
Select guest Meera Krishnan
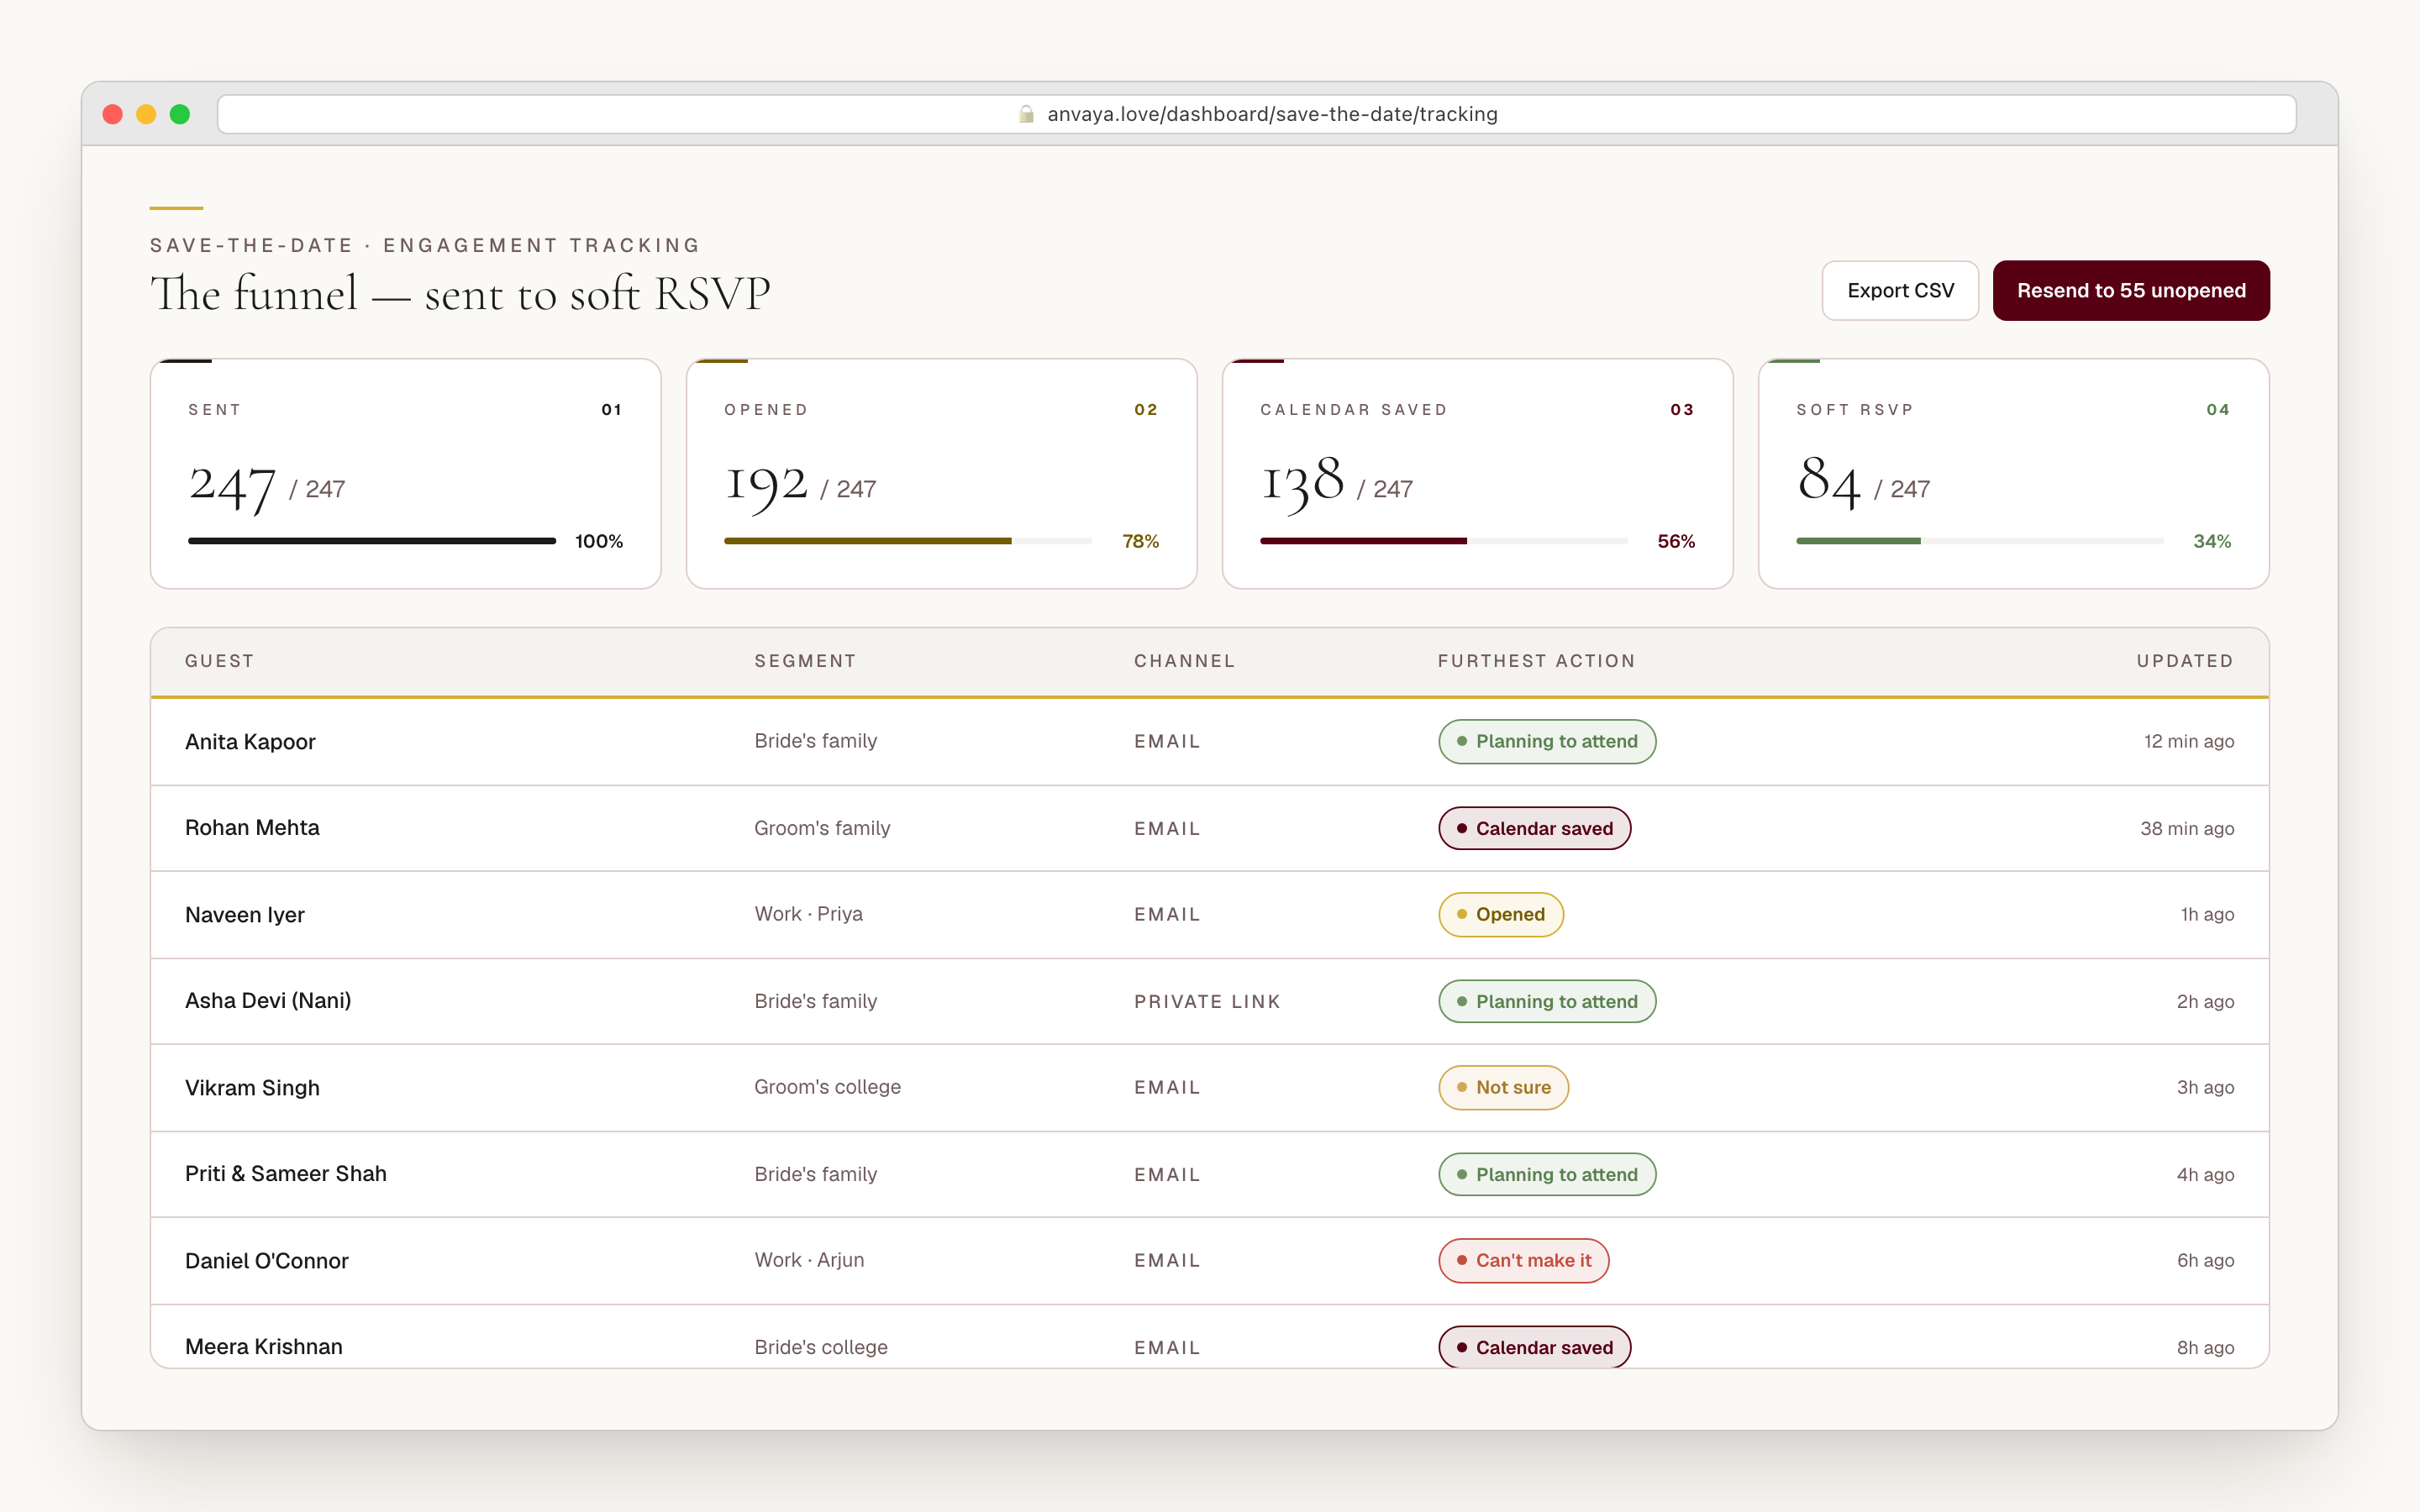[x=264, y=1347]
